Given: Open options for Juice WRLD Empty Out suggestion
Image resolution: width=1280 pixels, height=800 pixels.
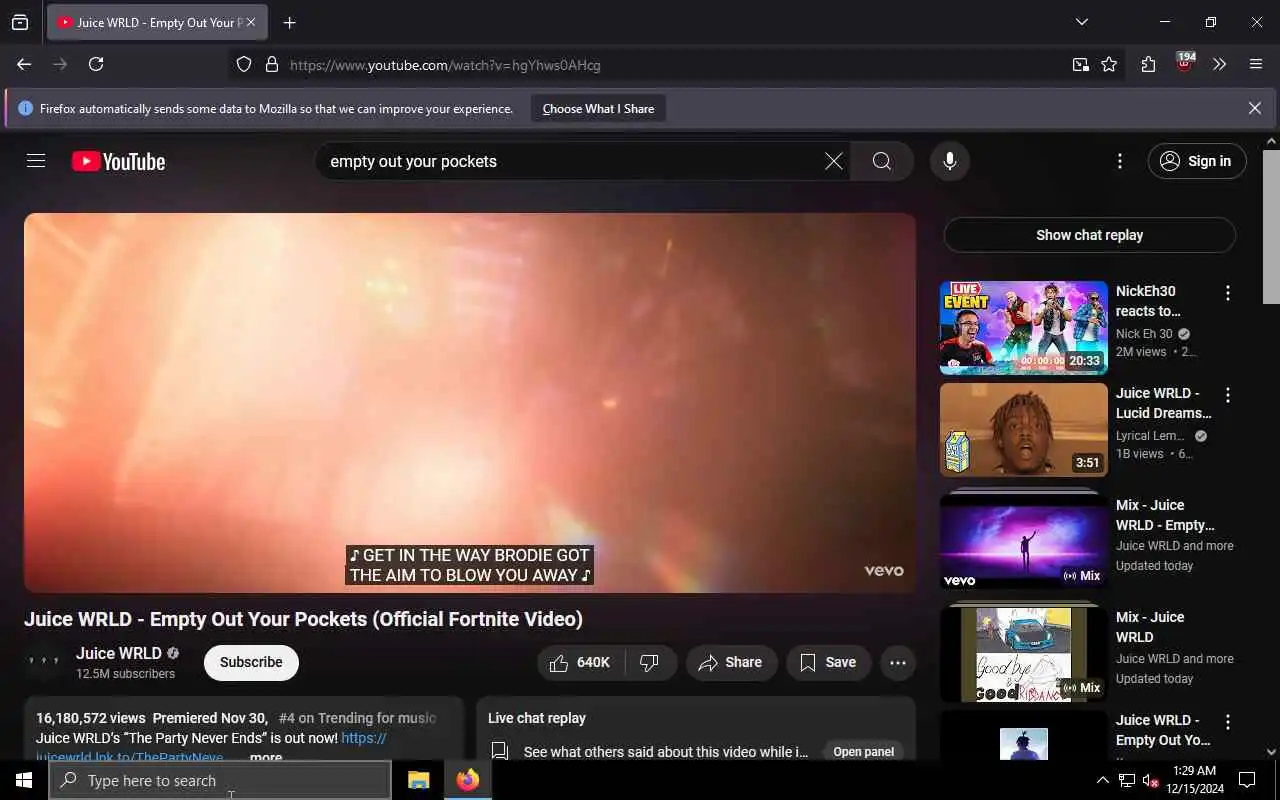Looking at the screenshot, I should [x=1227, y=722].
